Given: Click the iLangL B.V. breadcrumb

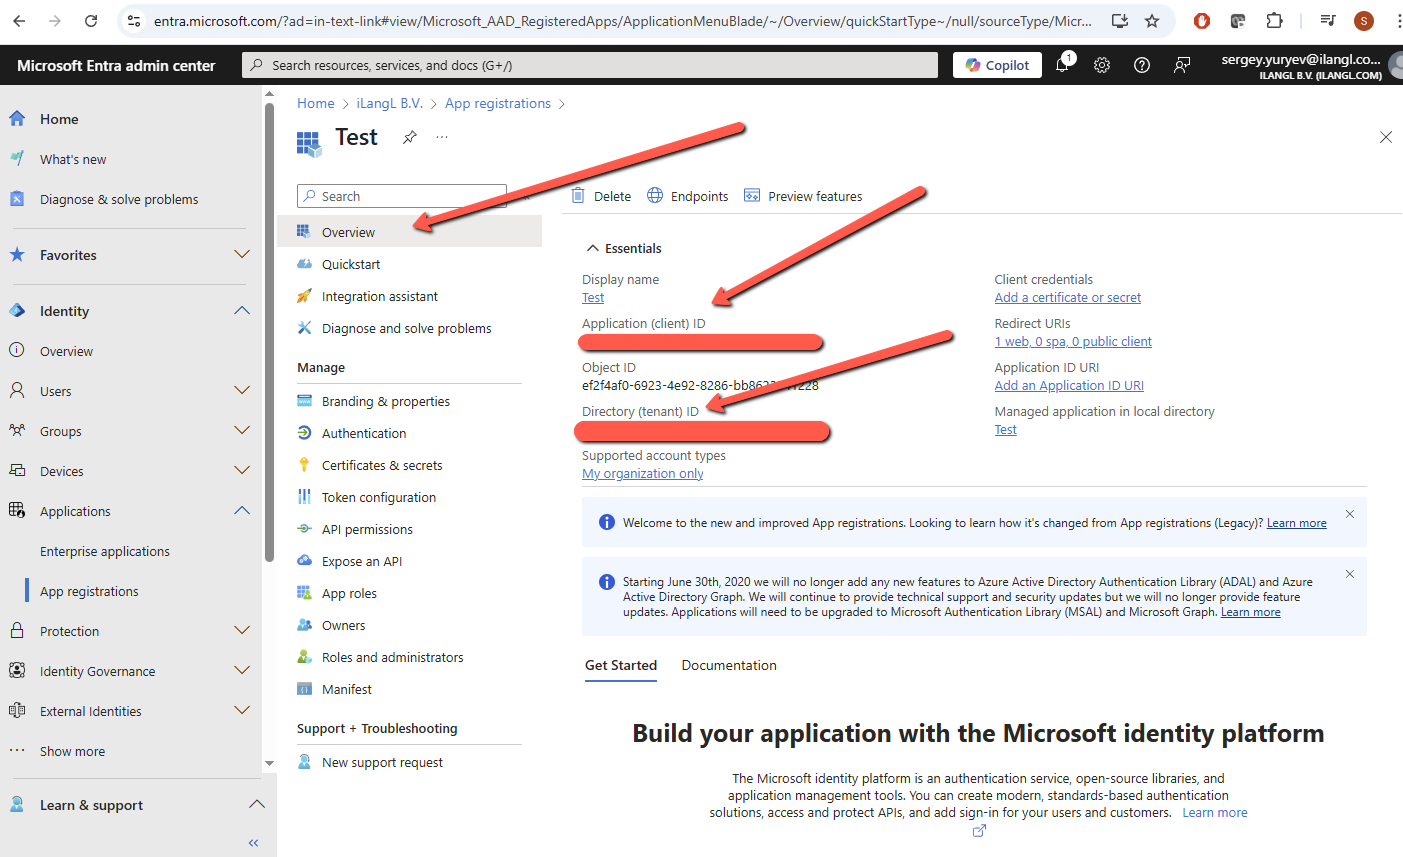Looking at the screenshot, I should 390,103.
